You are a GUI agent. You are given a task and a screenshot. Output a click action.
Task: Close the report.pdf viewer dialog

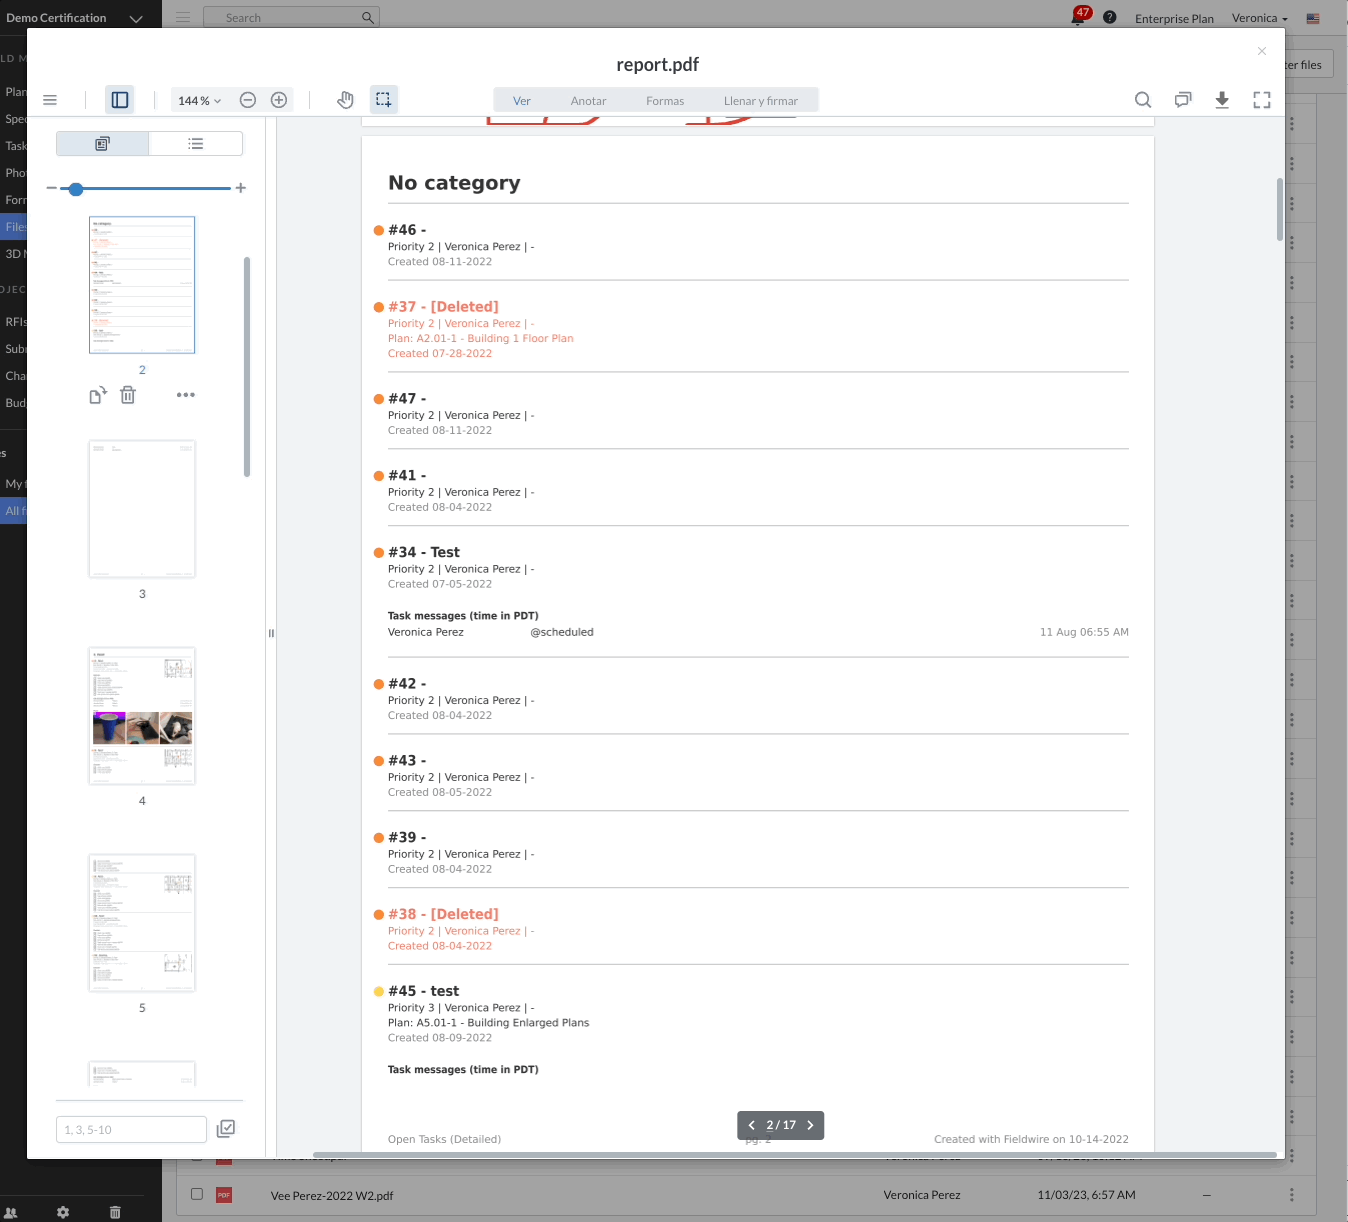1262,51
